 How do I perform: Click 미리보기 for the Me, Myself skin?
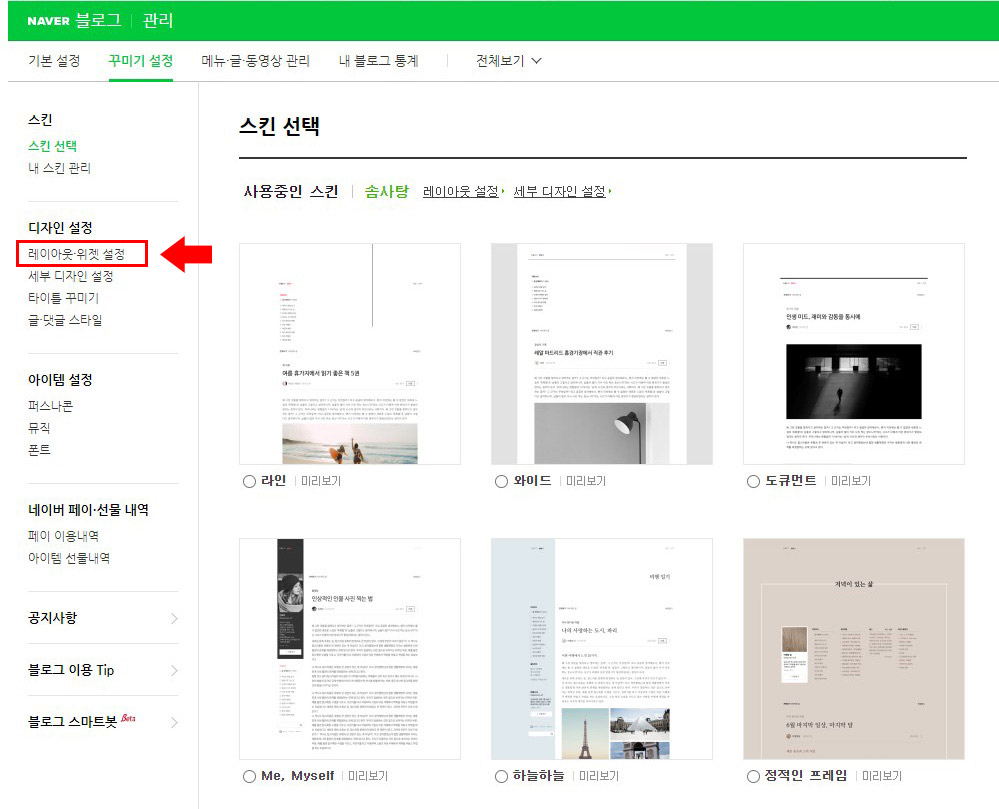[368, 776]
